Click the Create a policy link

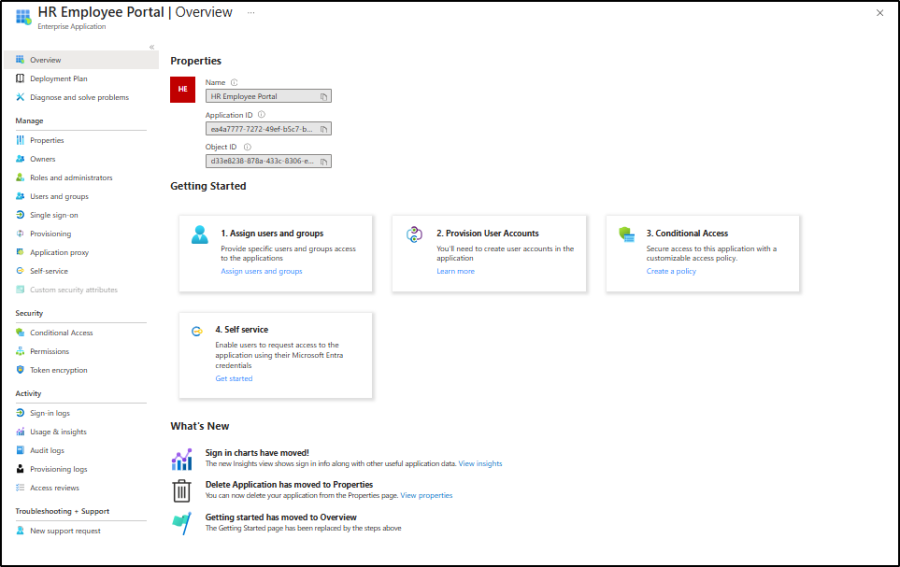tap(671, 271)
